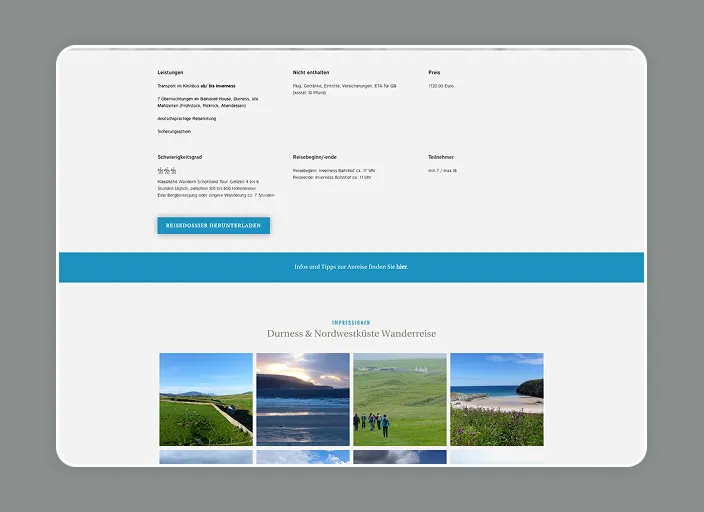
Task: Open the photo of hikers on meadow
Action: (x=399, y=399)
